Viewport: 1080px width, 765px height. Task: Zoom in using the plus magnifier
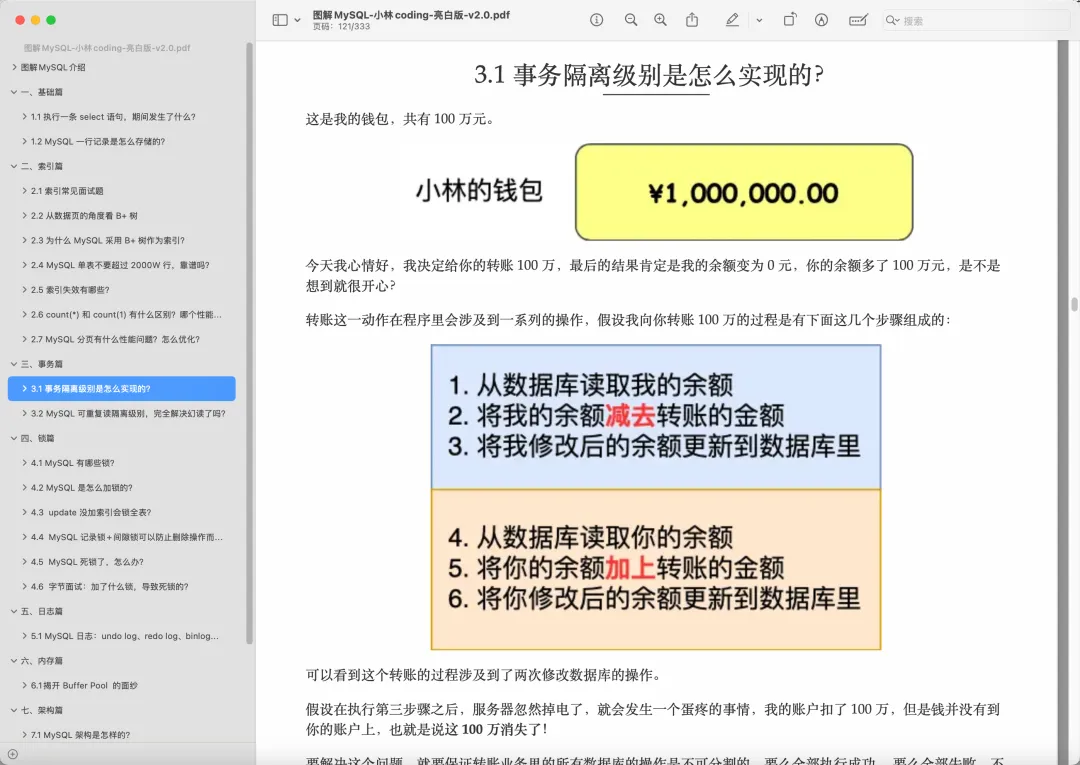click(660, 20)
